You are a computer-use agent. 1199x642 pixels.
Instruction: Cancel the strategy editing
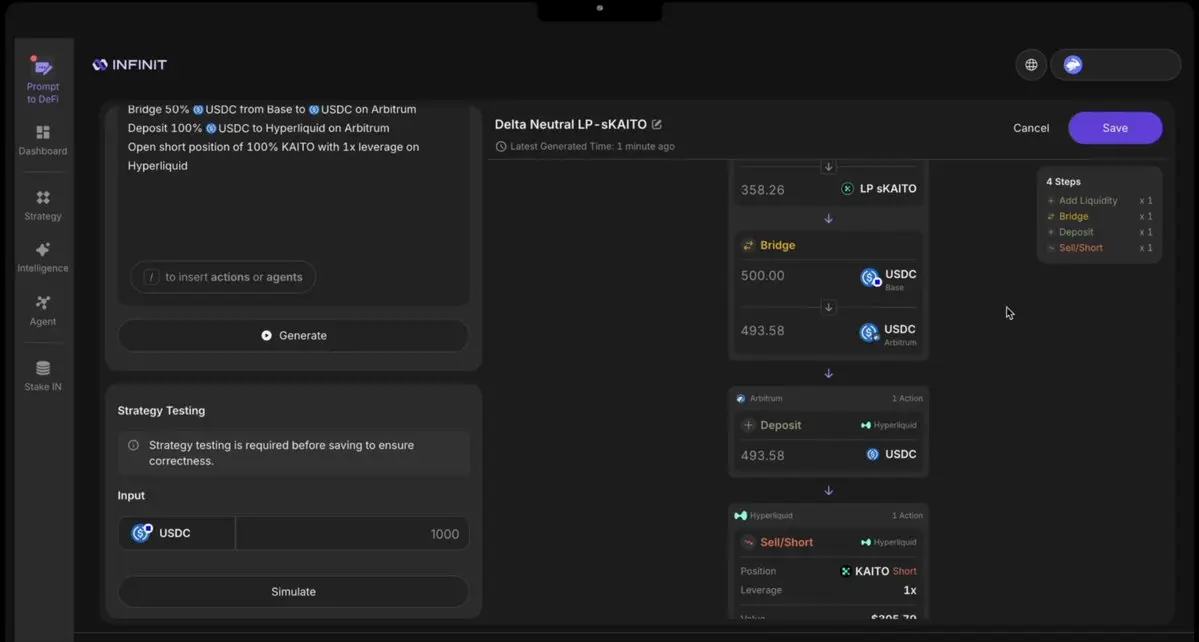pyautogui.click(x=1031, y=128)
